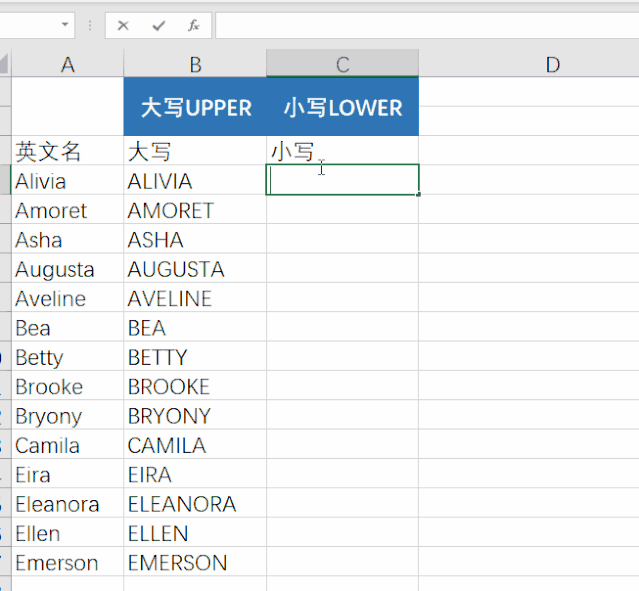
Task: Click the fill handle of active cell
Action: tap(419, 194)
